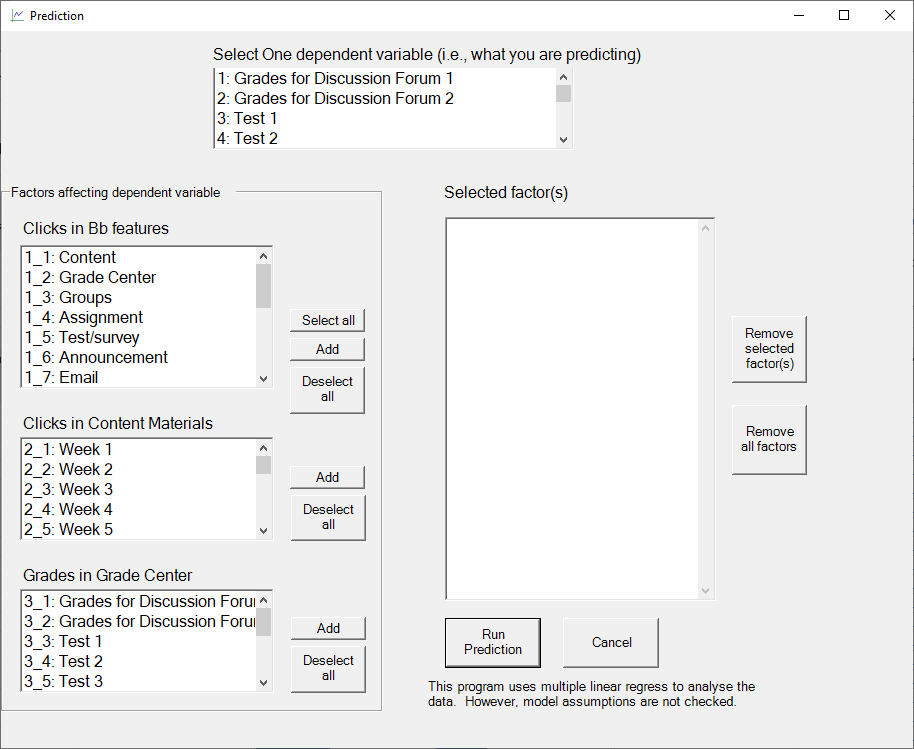914x749 pixels.
Task: Select '1_1: Content' in Bb features
Action: (139, 257)
